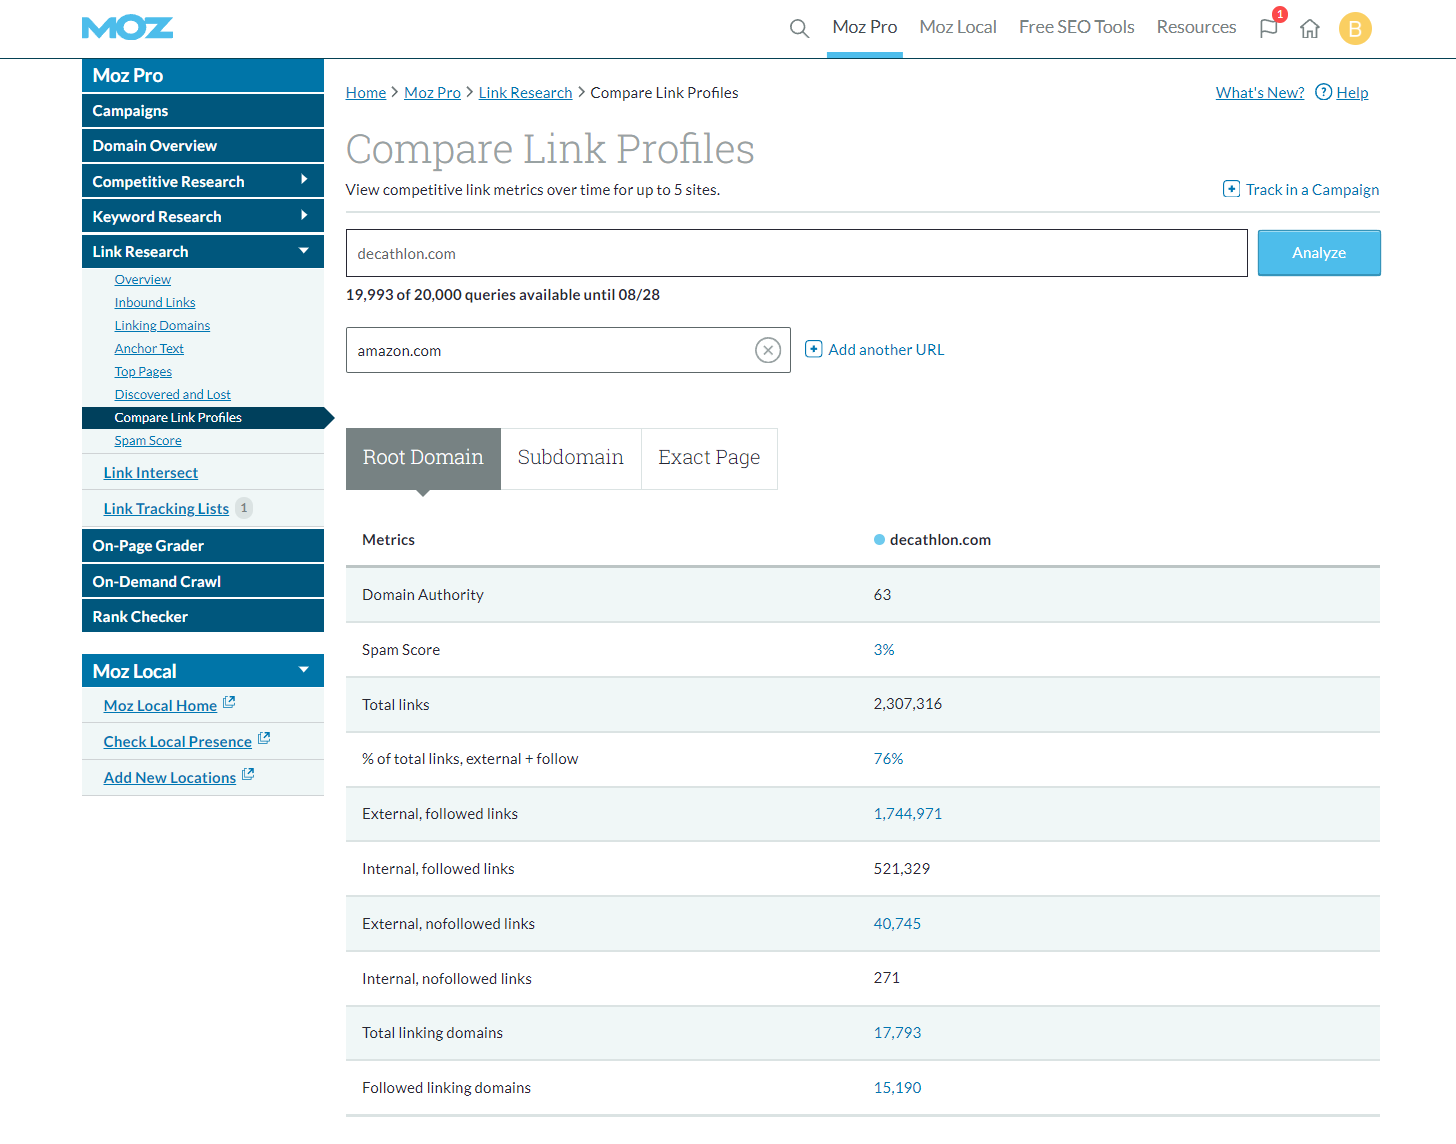Open Rank Checker in the sidebar
1456x1144 pixels.
pos(203,617)
